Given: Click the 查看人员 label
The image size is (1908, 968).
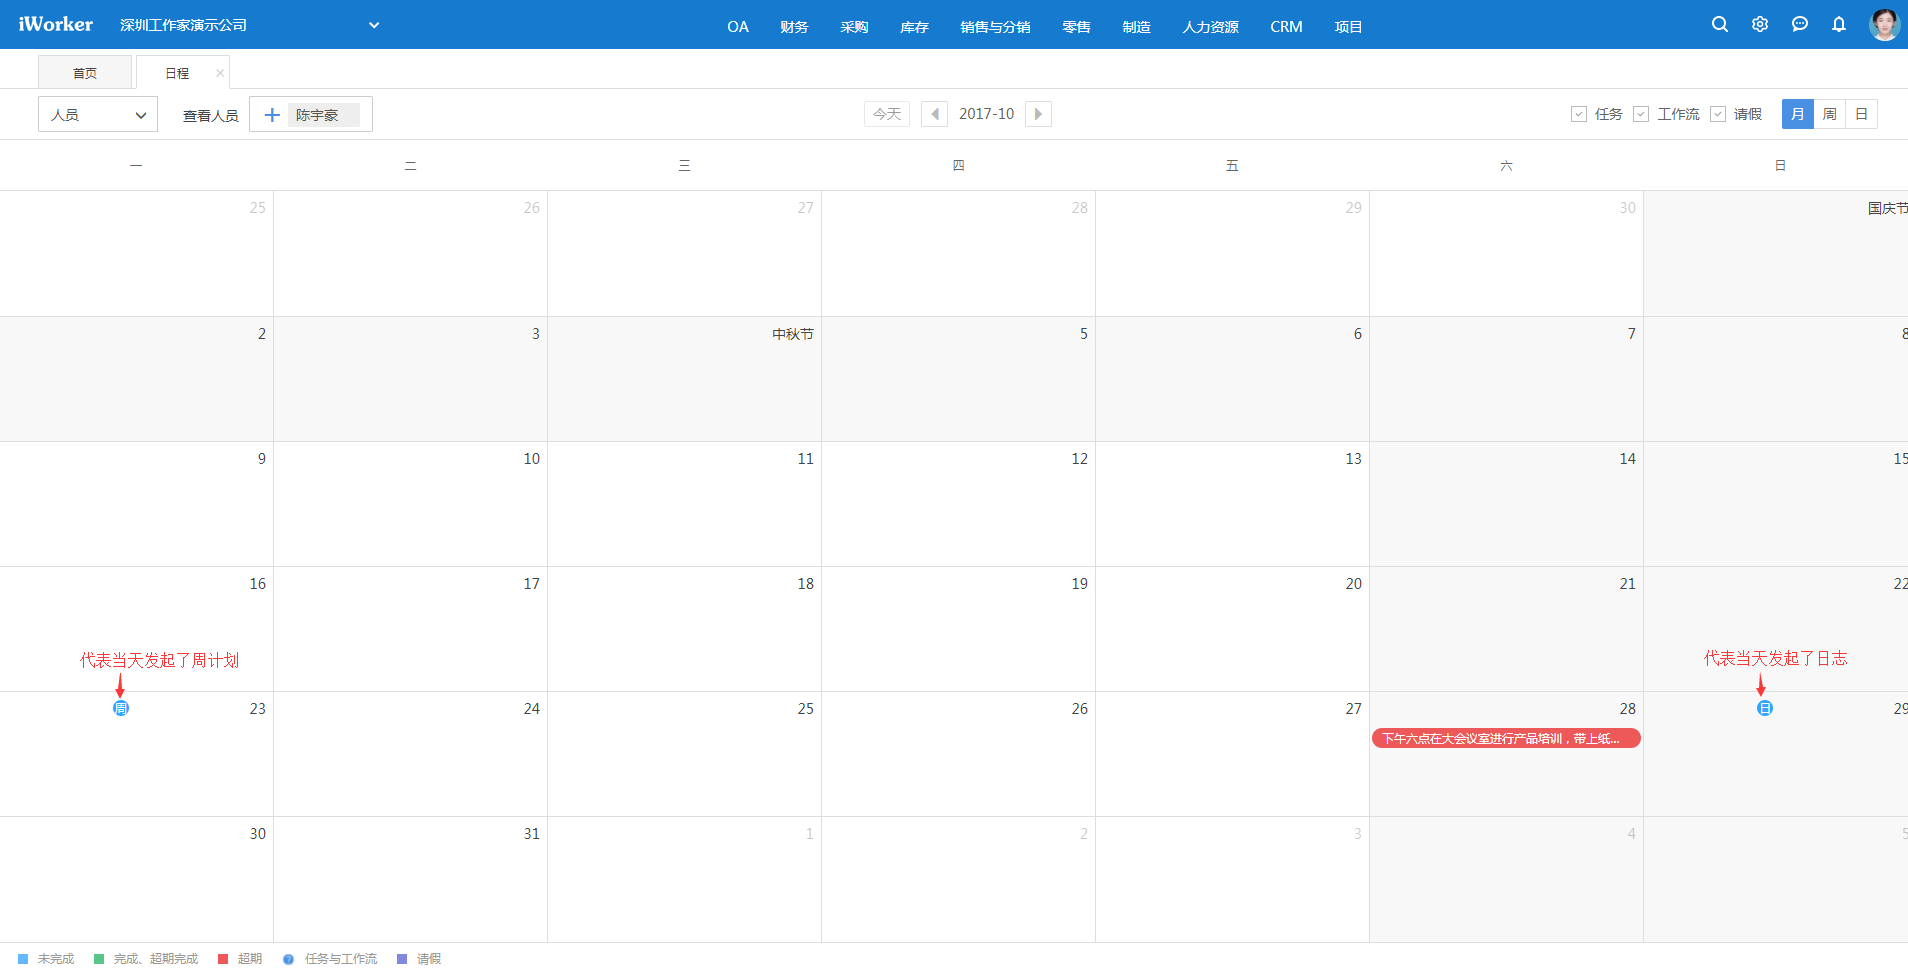Looking at the screenshot, I should coord(211,116).
